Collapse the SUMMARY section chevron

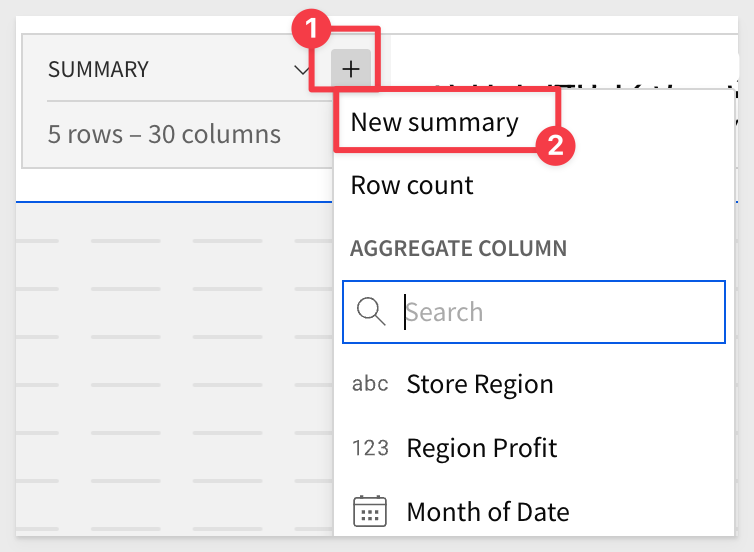(302, 70)
